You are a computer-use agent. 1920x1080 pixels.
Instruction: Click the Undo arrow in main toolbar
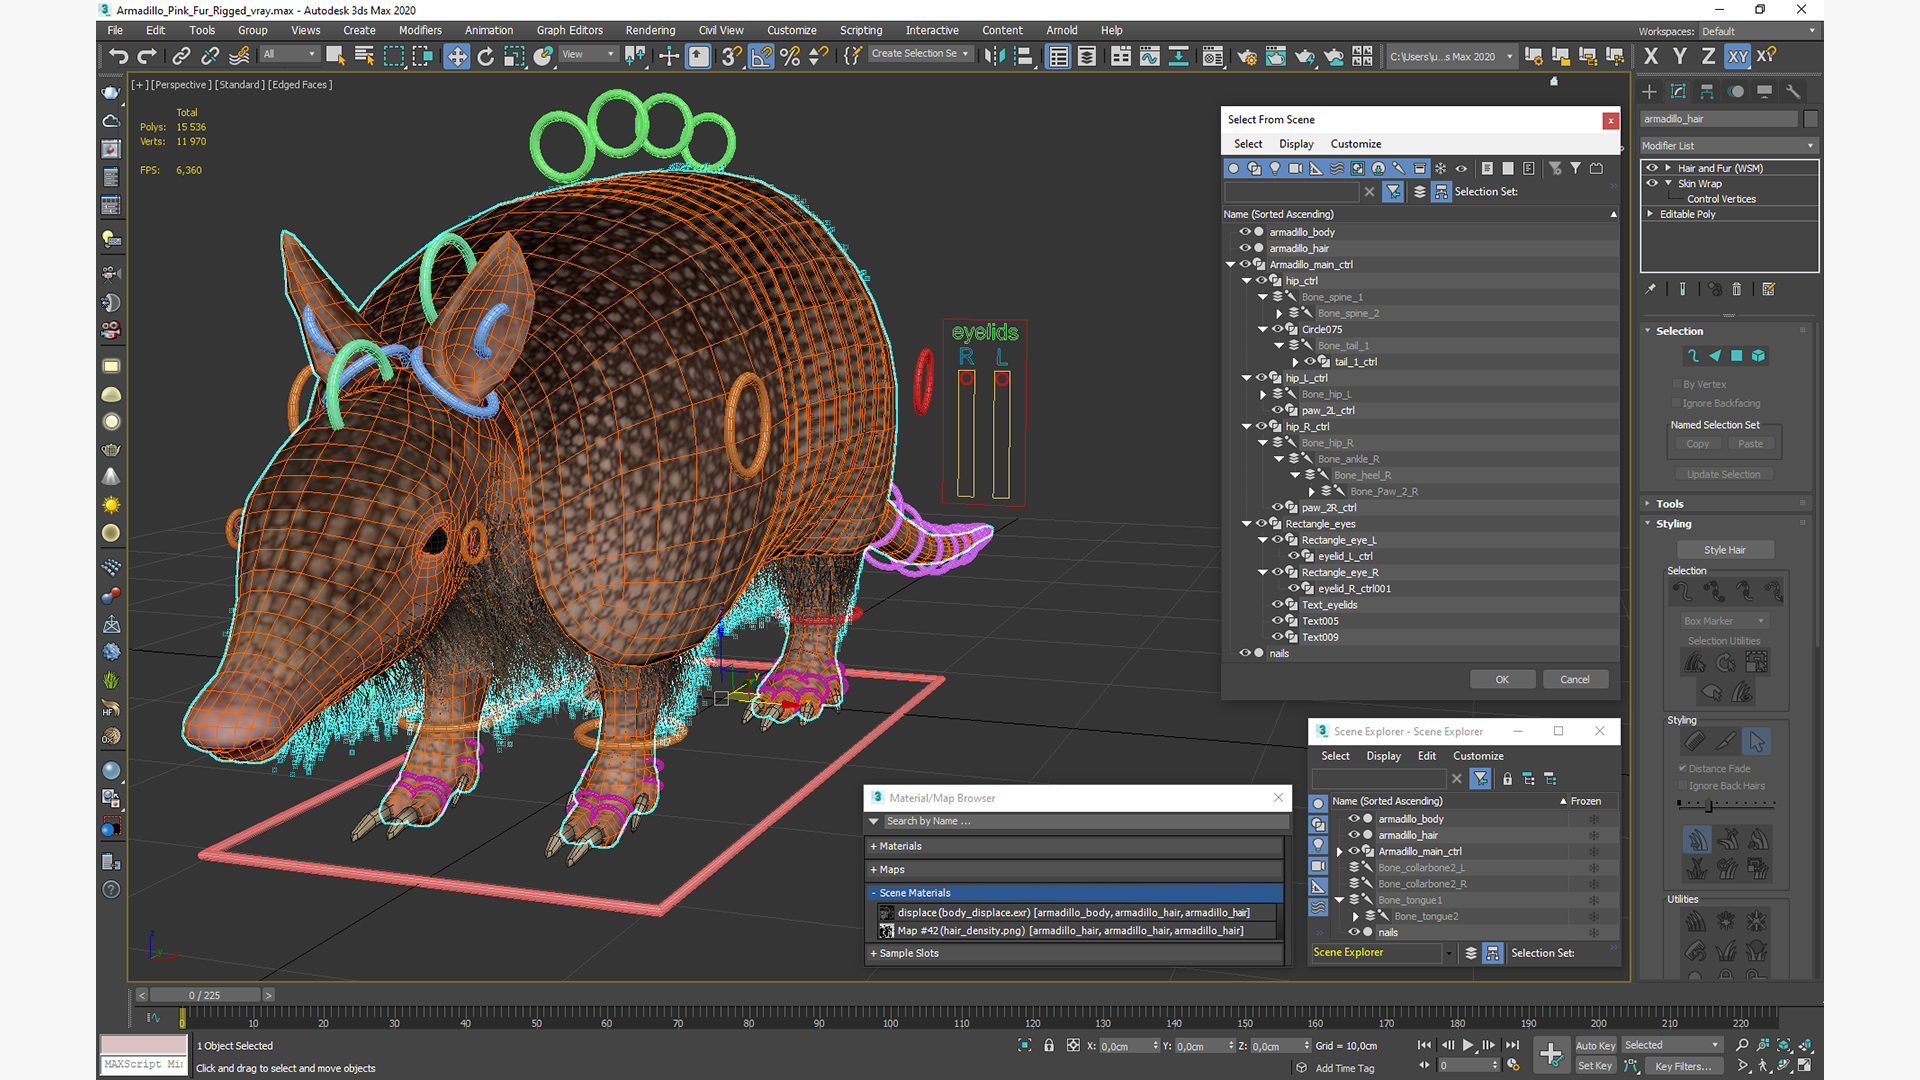119,56
